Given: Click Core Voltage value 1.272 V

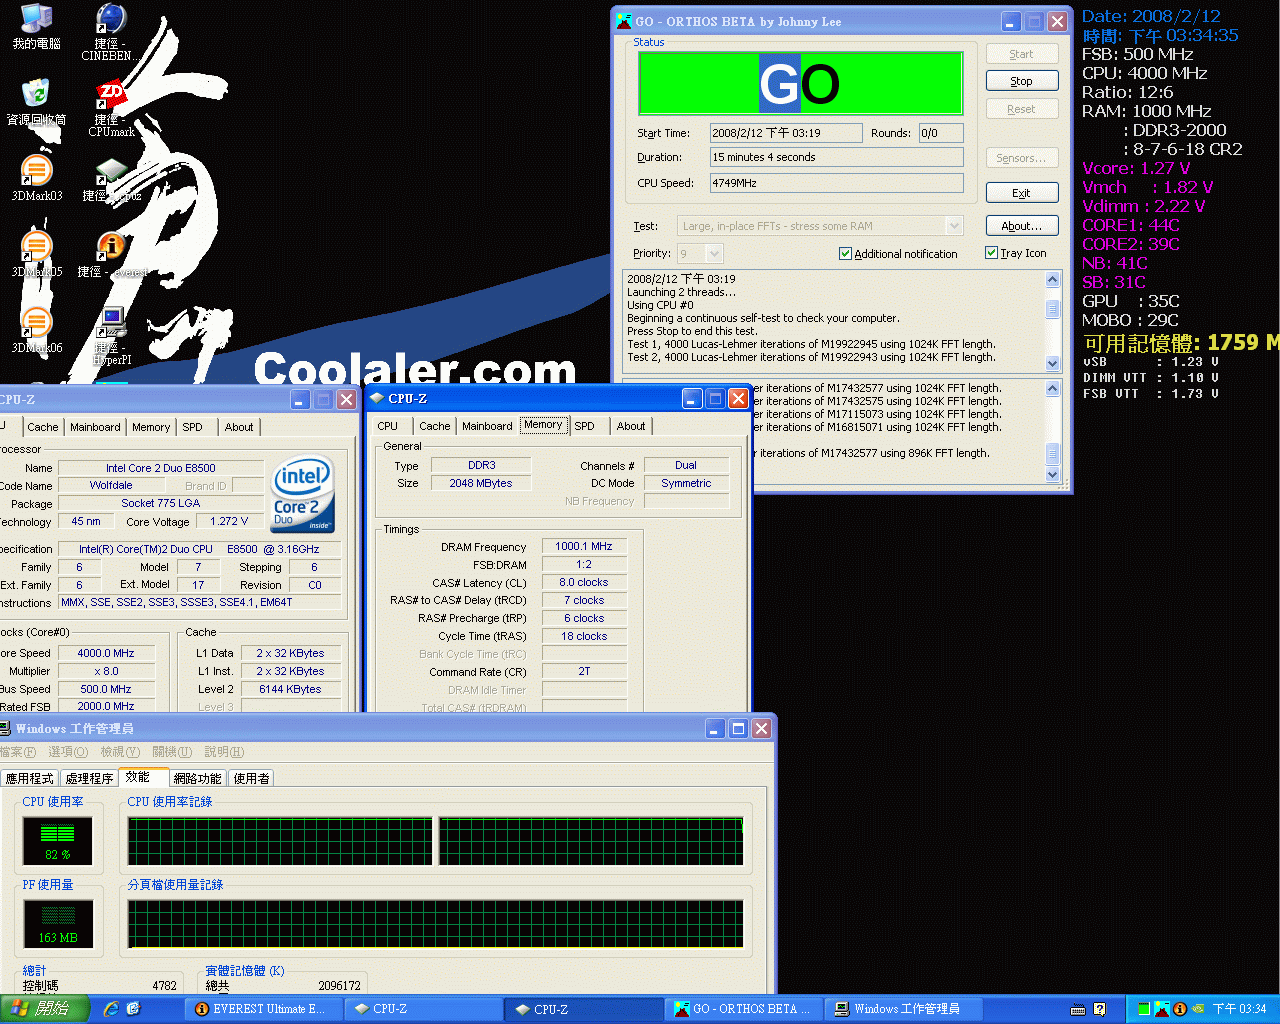Looking at the screenshot, I should pos(229,521).
